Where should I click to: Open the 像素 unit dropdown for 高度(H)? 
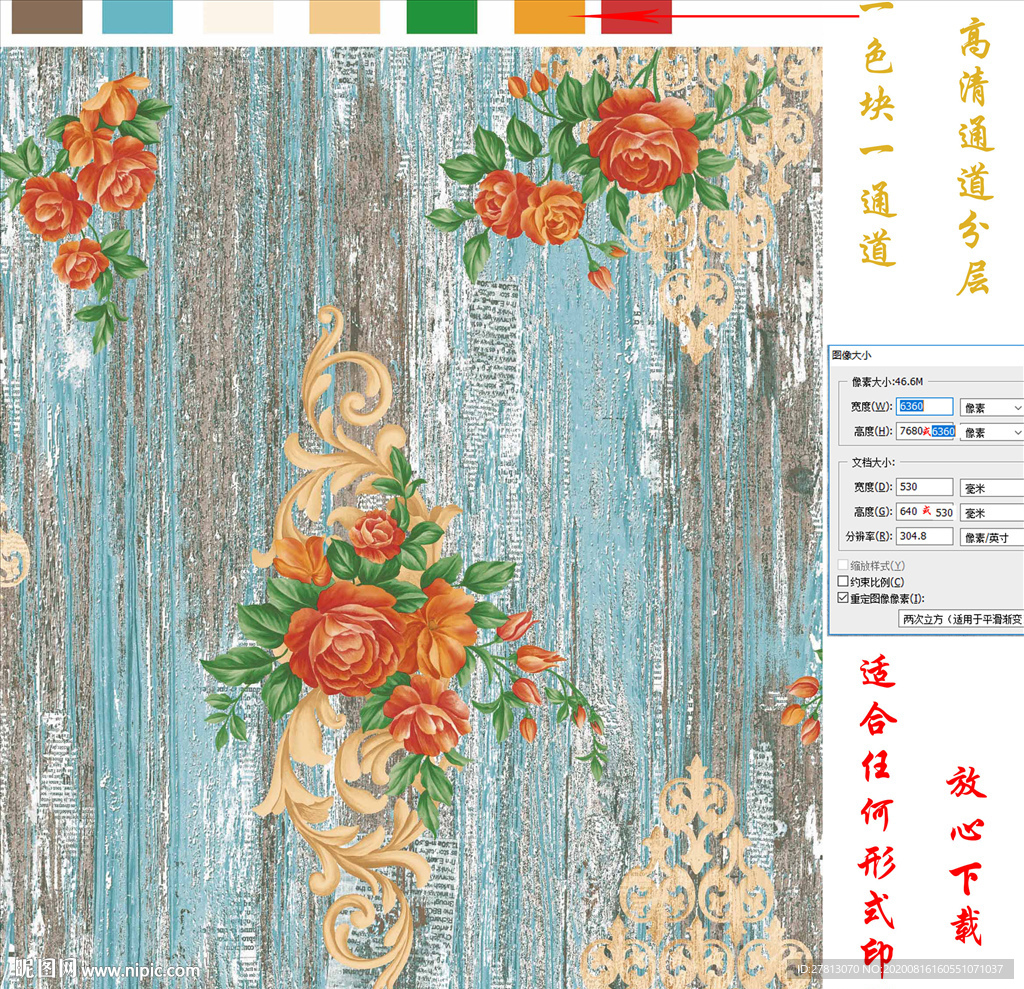pyautogui.click(x=991, y=432)
